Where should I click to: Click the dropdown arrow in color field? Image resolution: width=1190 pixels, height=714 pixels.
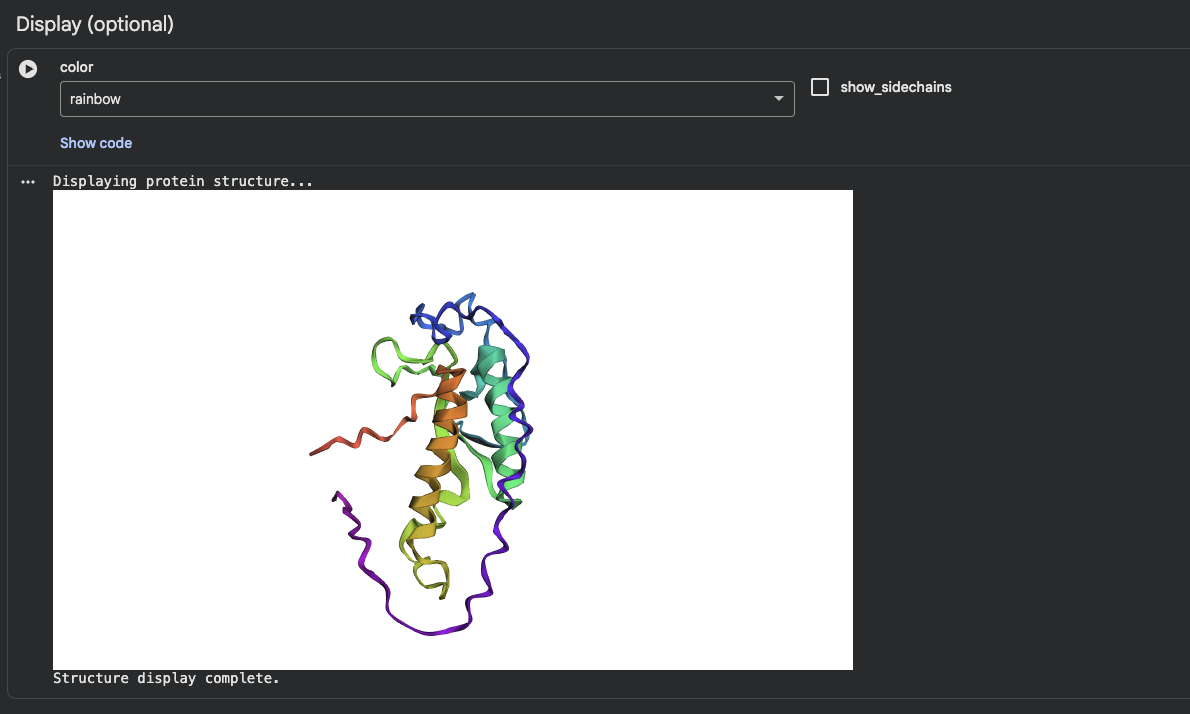pyautogui.click(x=778, y=99)
